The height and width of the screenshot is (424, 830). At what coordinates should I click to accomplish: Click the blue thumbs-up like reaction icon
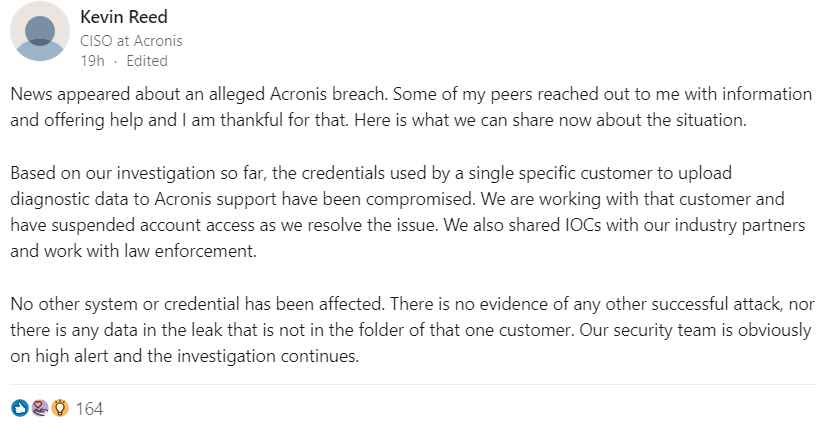point(20,408)
